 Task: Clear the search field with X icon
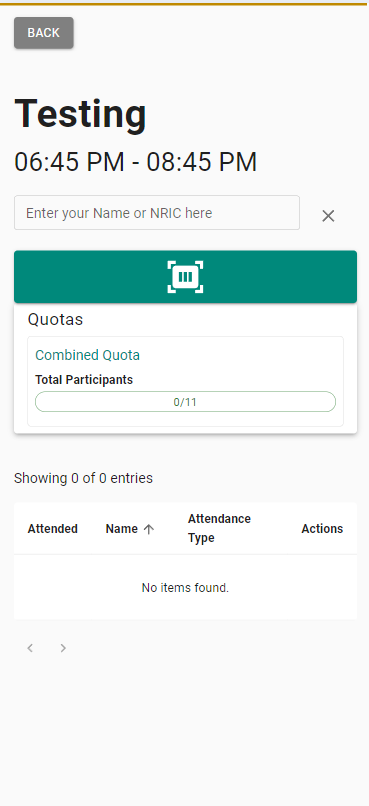328,216
